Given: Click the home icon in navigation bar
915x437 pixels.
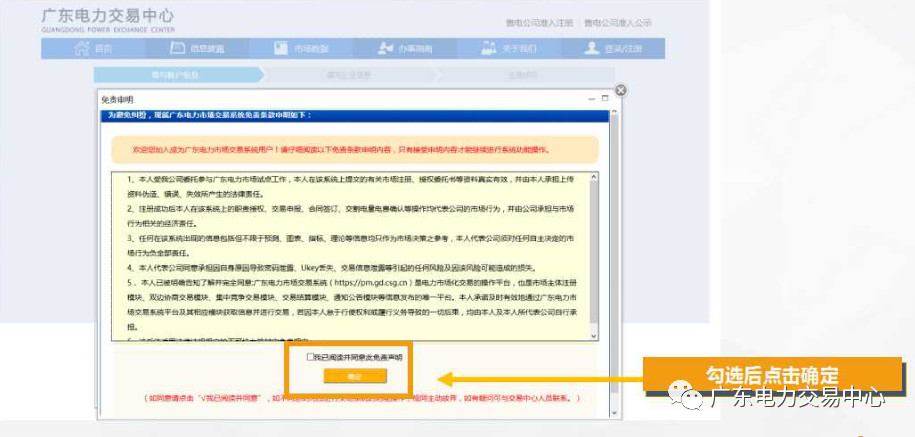Looking at the screenshot, I should tap(78, 48).
